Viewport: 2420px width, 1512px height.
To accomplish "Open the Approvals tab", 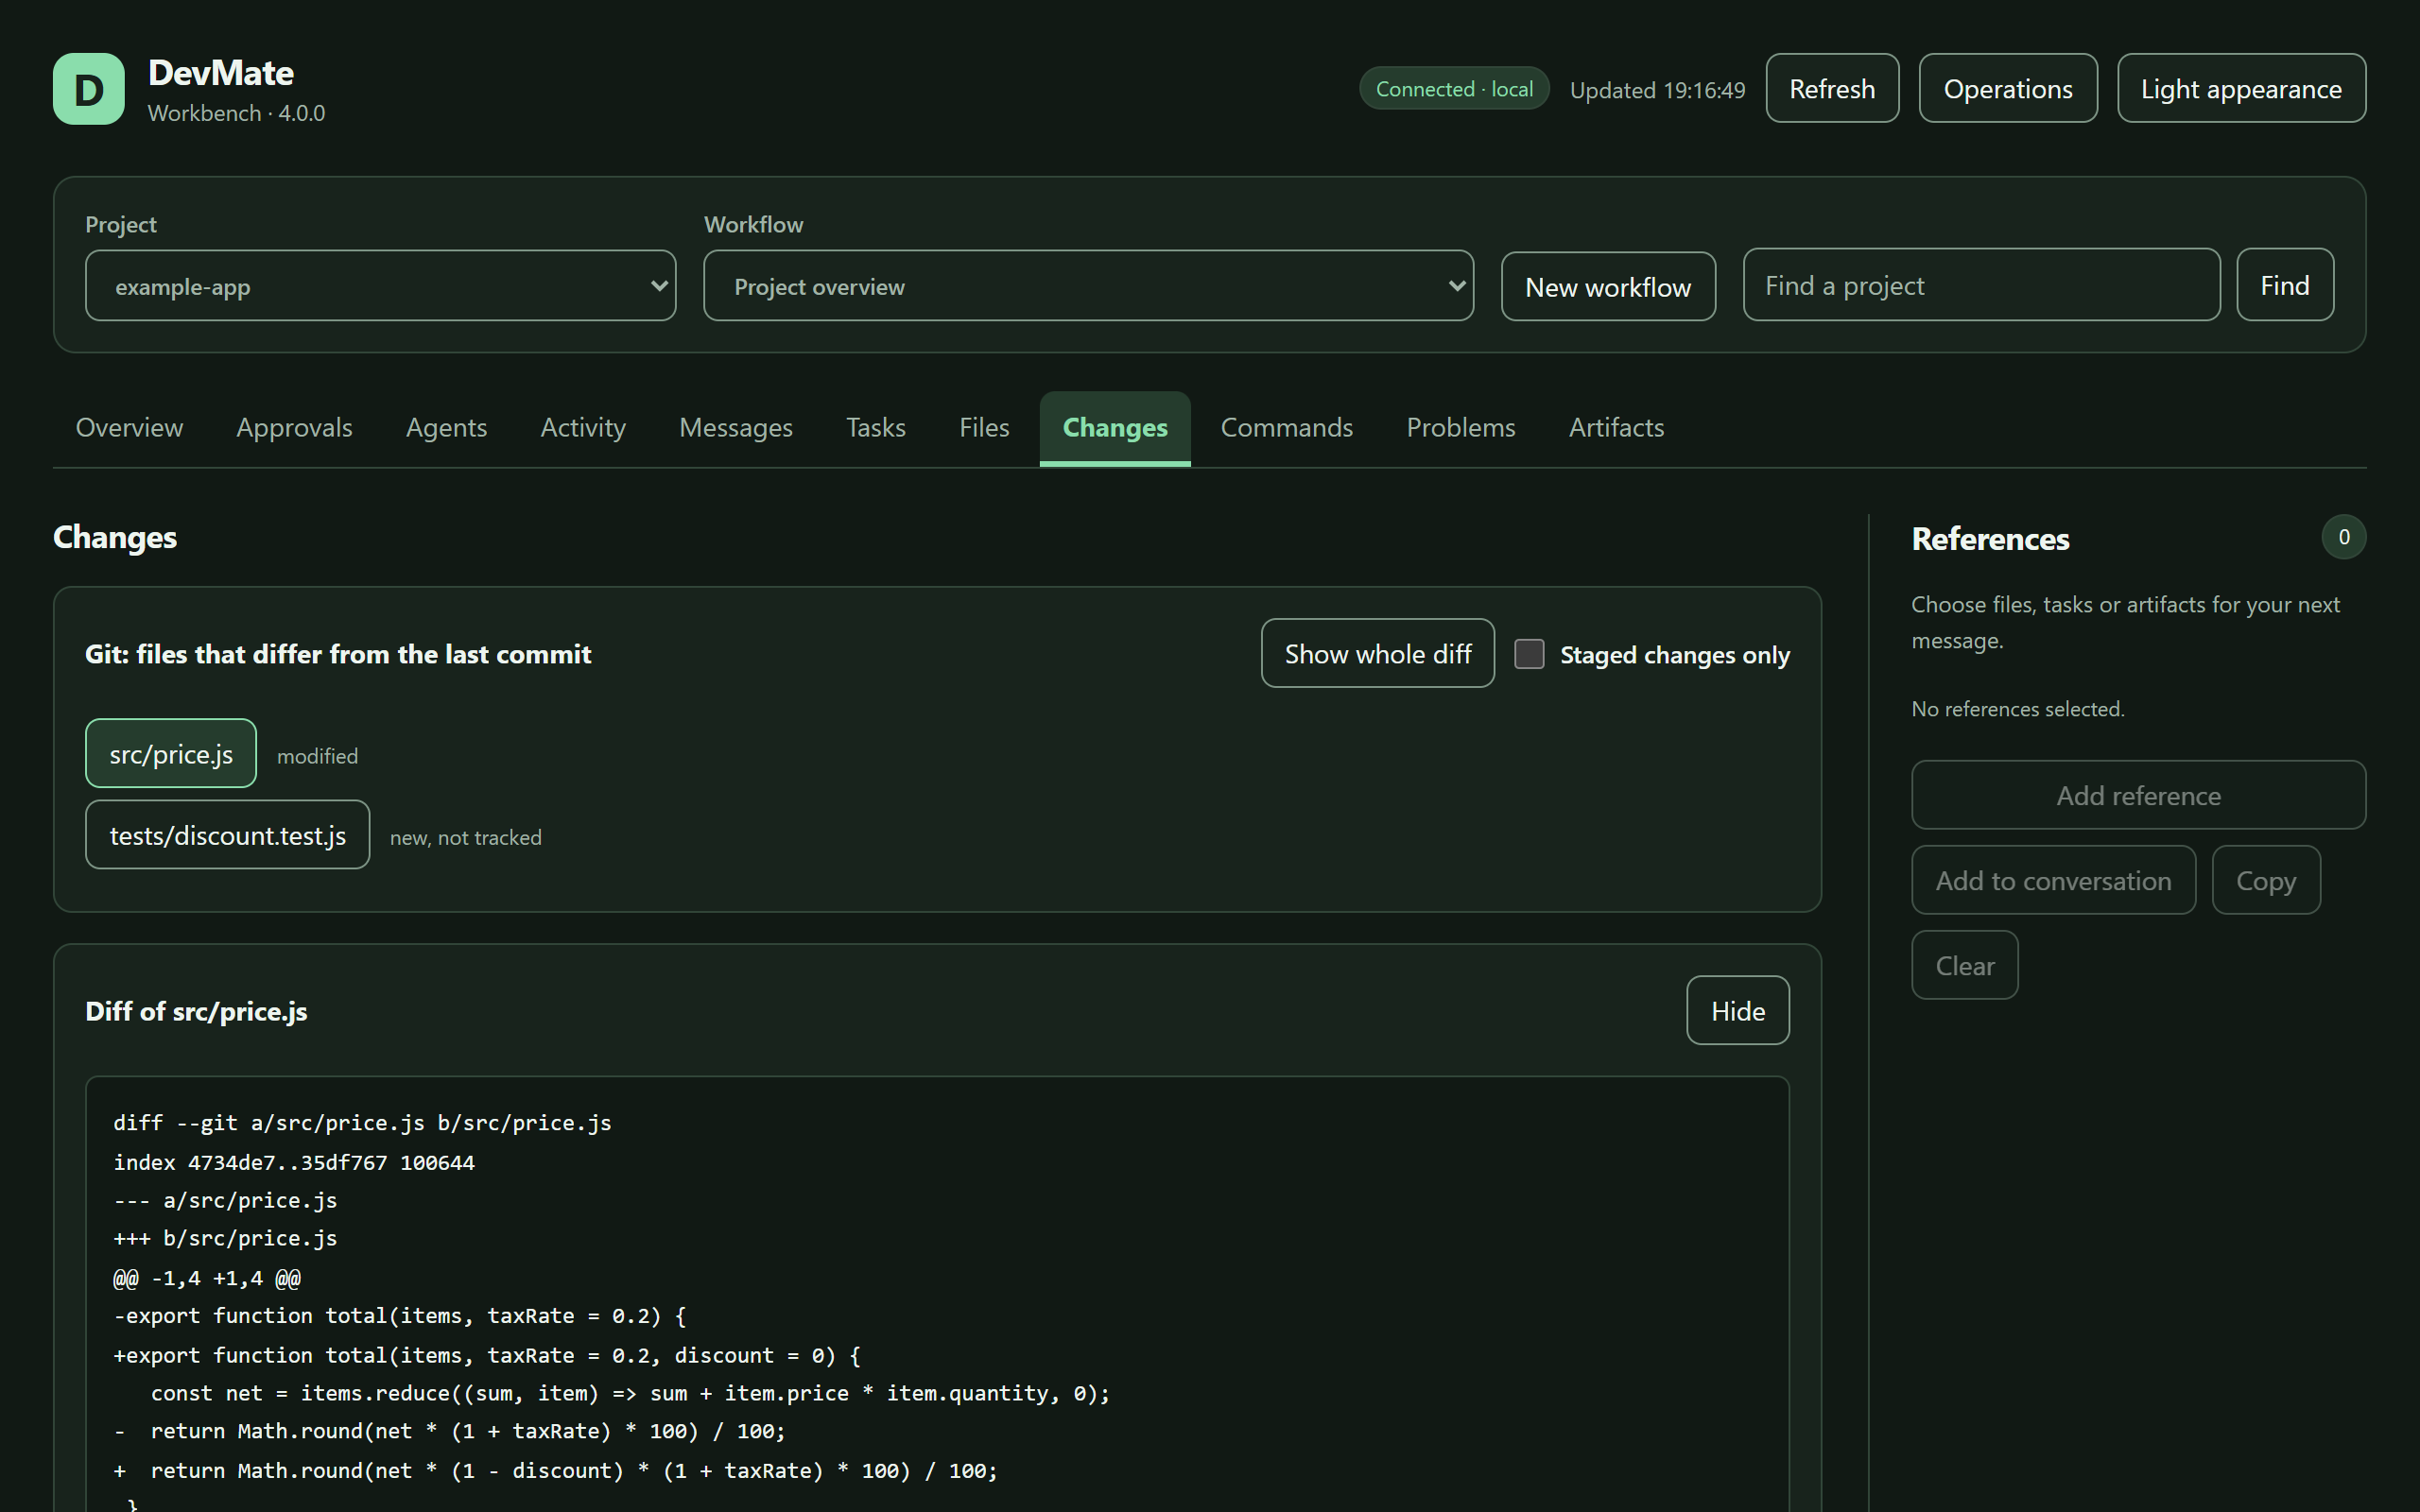I will (x=294, y=428).
